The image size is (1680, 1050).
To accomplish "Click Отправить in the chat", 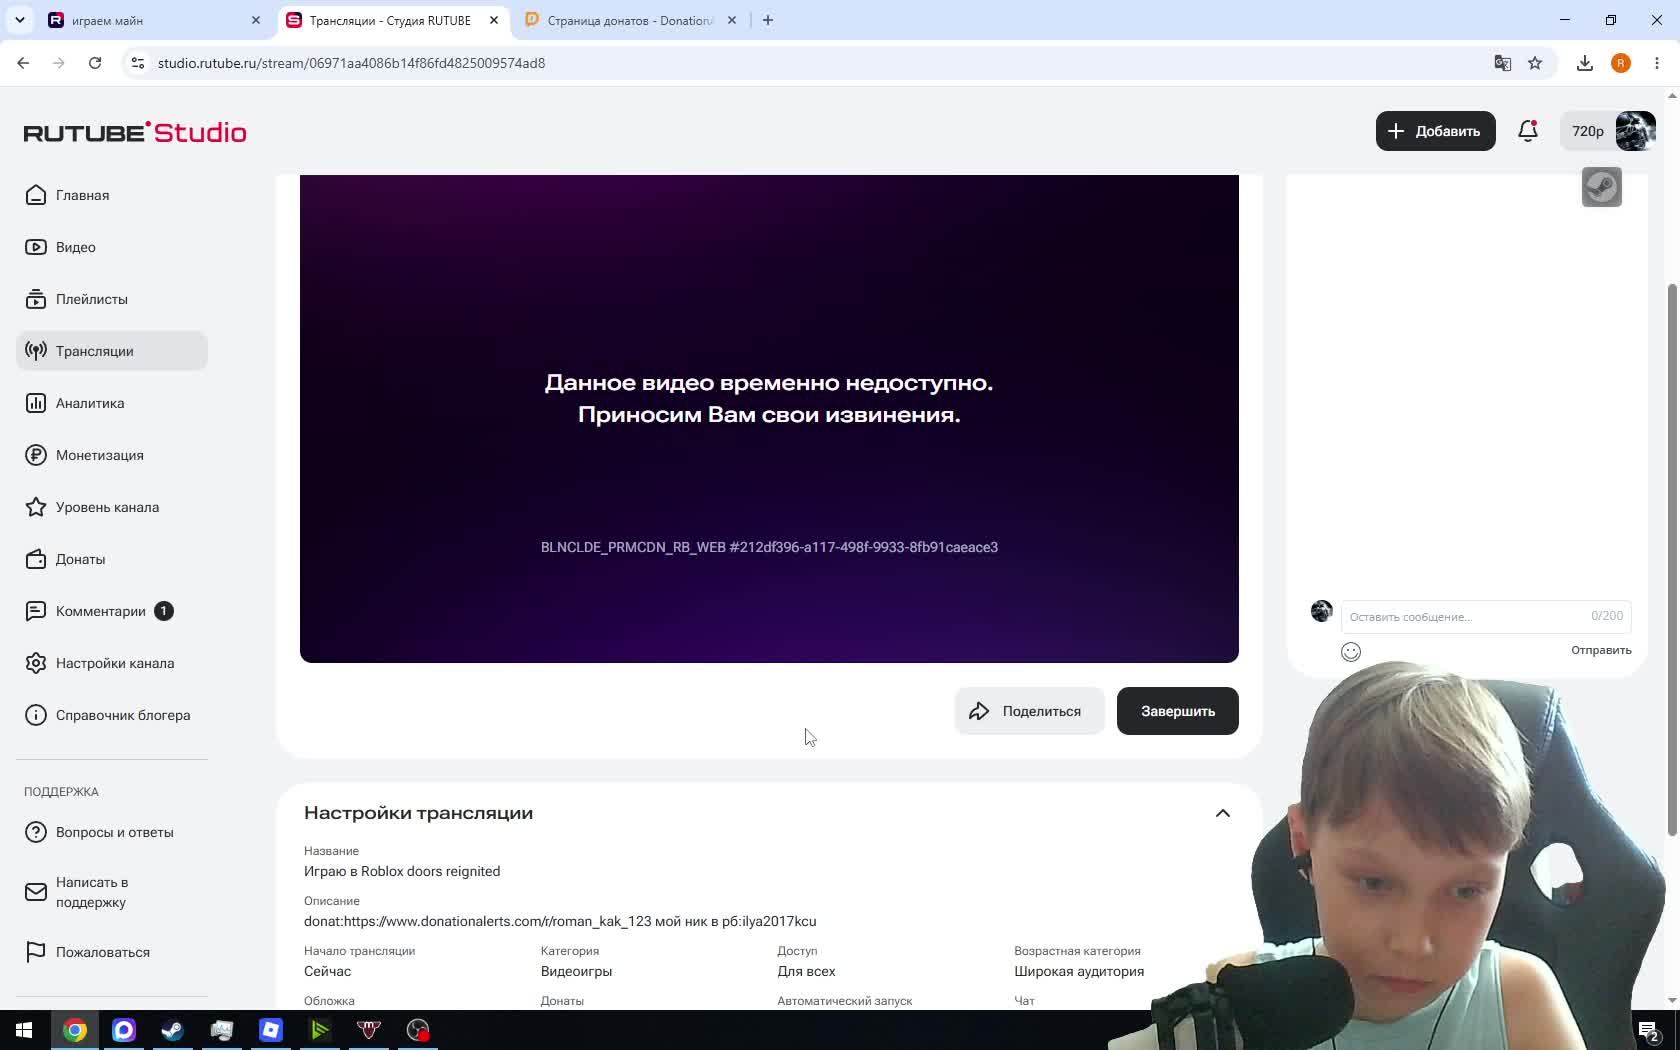I will (1601, 650).
